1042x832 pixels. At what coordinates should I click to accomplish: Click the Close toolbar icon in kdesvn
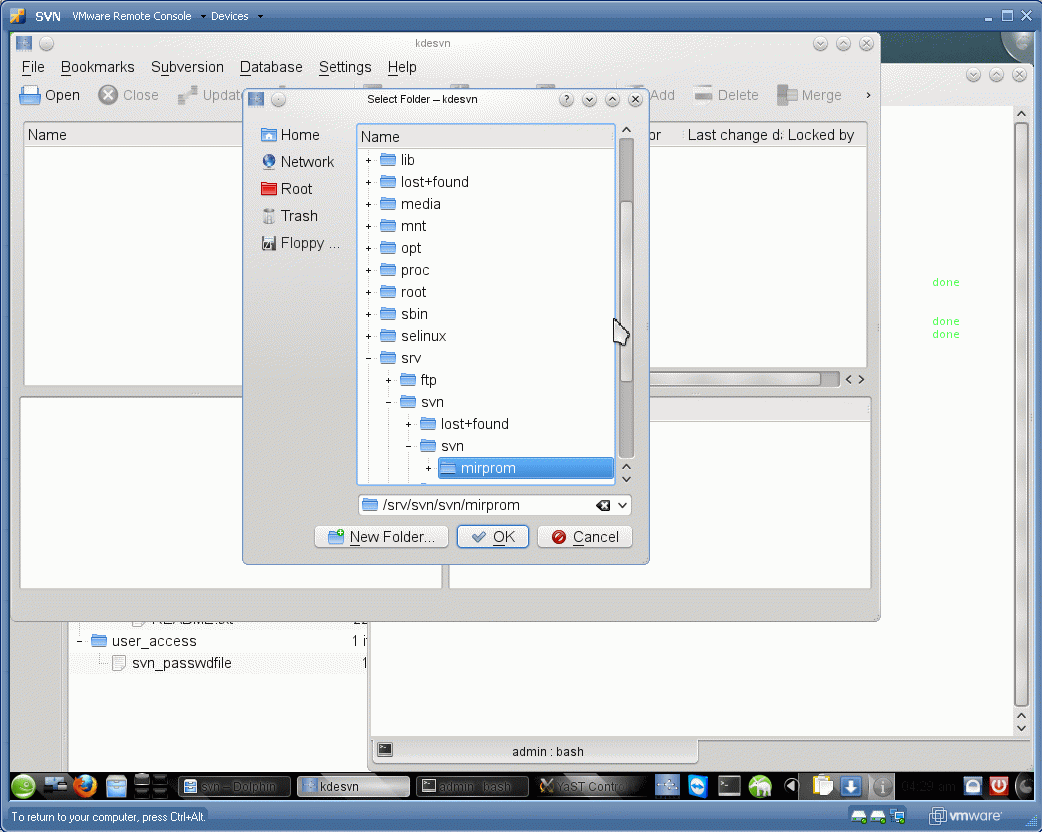(x=108, y=95)
